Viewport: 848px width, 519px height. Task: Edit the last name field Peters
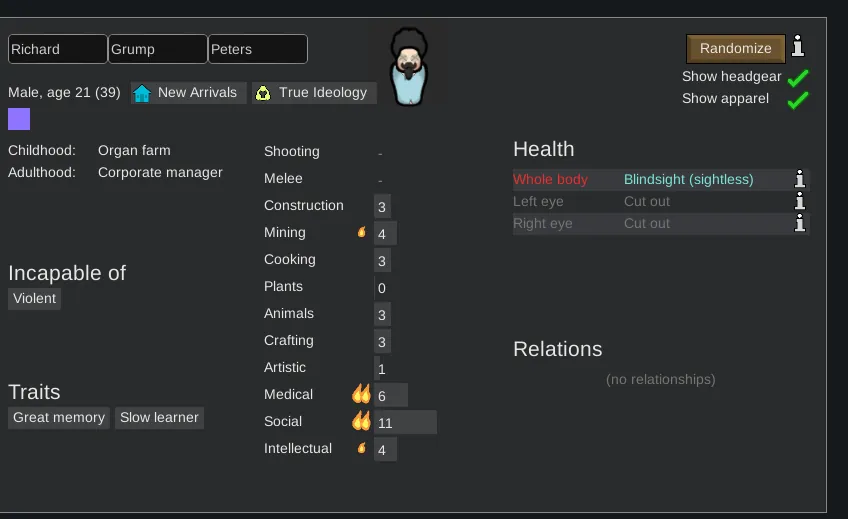[258, 49]
